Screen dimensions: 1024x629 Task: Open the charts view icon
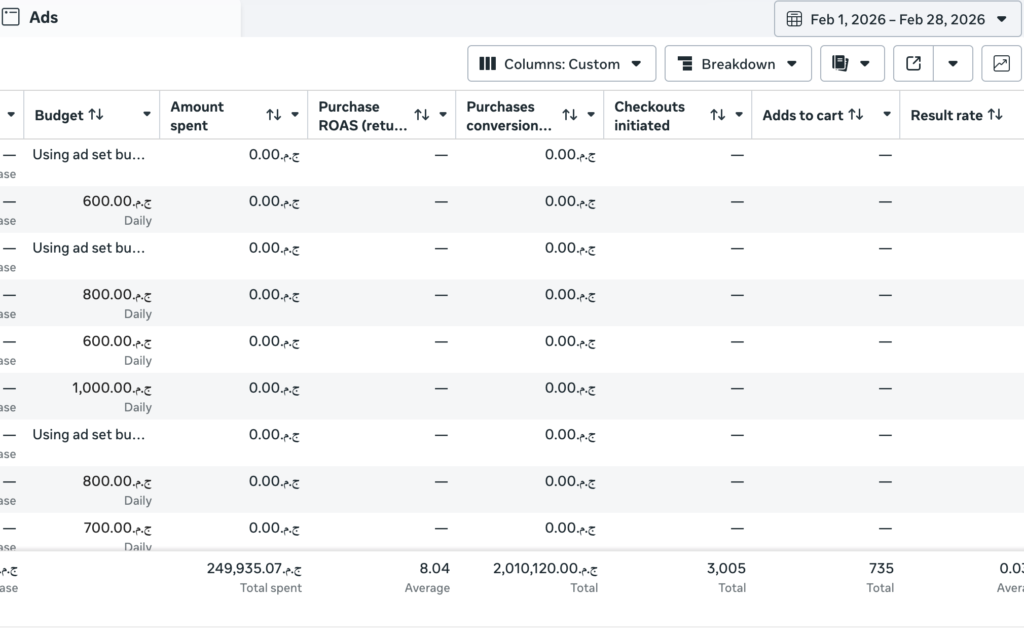tap(1001, 63)
